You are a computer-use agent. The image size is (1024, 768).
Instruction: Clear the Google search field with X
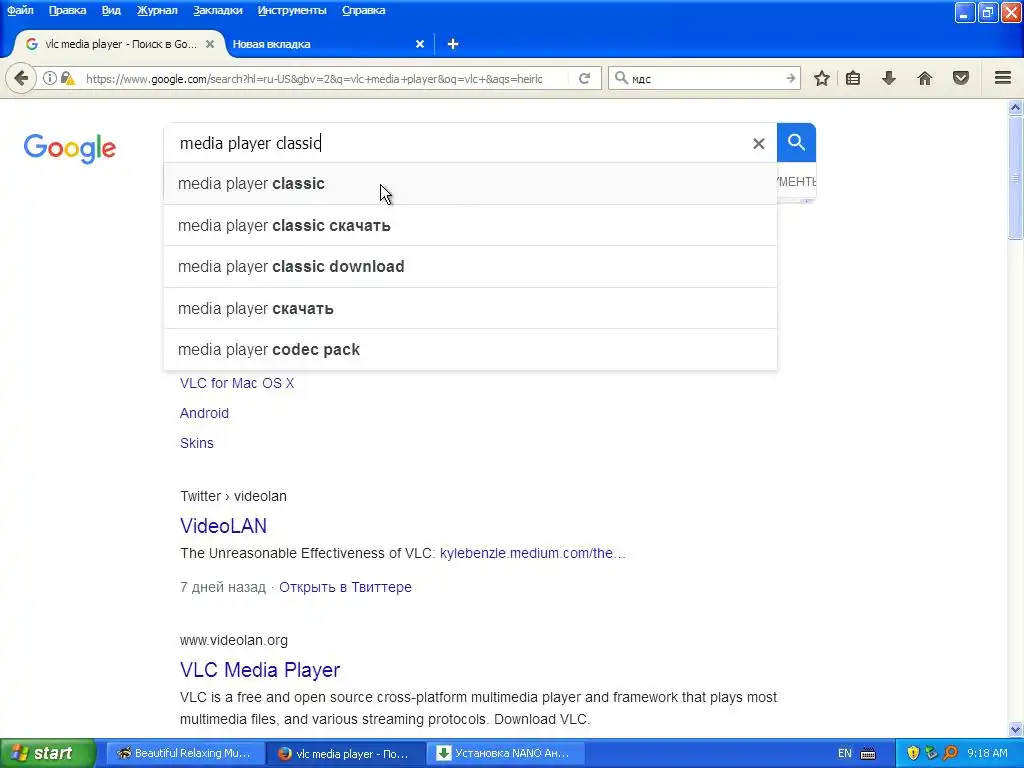click(758, 143)
